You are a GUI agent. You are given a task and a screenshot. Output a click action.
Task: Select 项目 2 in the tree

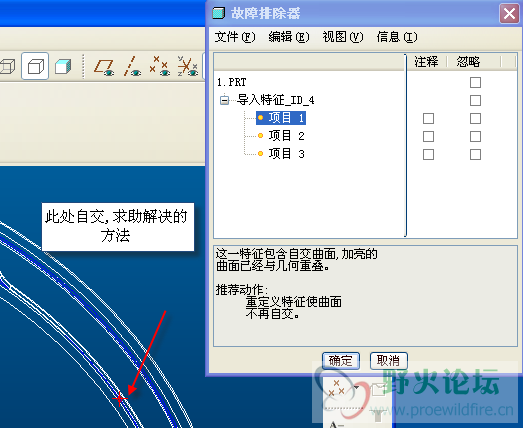pyautogui.click(x=286, y=136)
